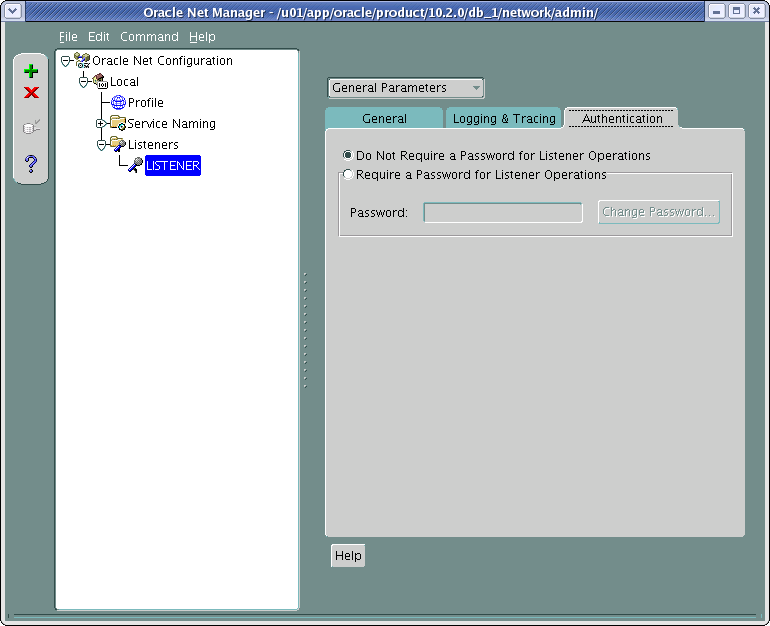Viewport: 770px width, 626px height.
Task: Collapse the Listeners tree node
Action: coord(101,144)
